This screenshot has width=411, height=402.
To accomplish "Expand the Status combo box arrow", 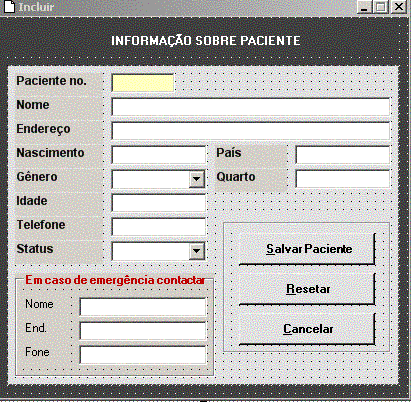I will [196, 251].
